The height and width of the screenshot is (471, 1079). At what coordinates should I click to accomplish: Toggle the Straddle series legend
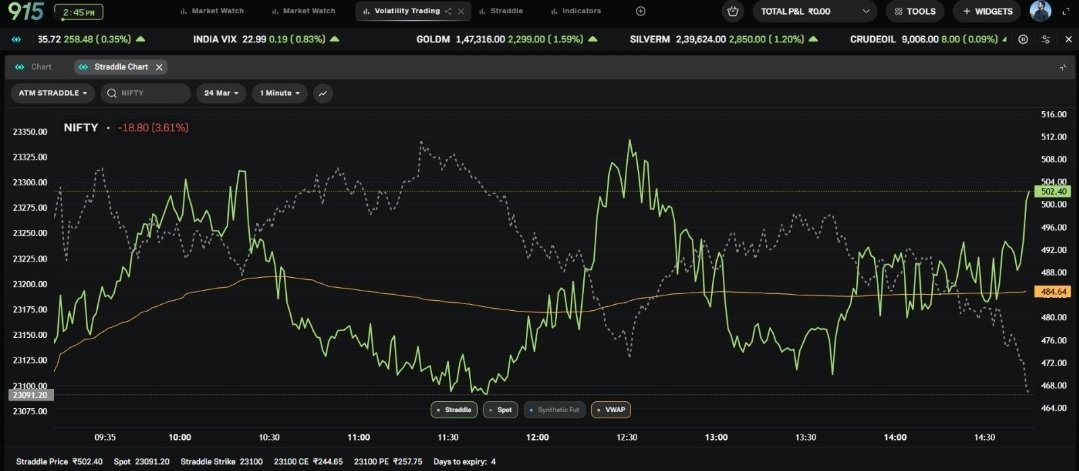click(454, 410)
